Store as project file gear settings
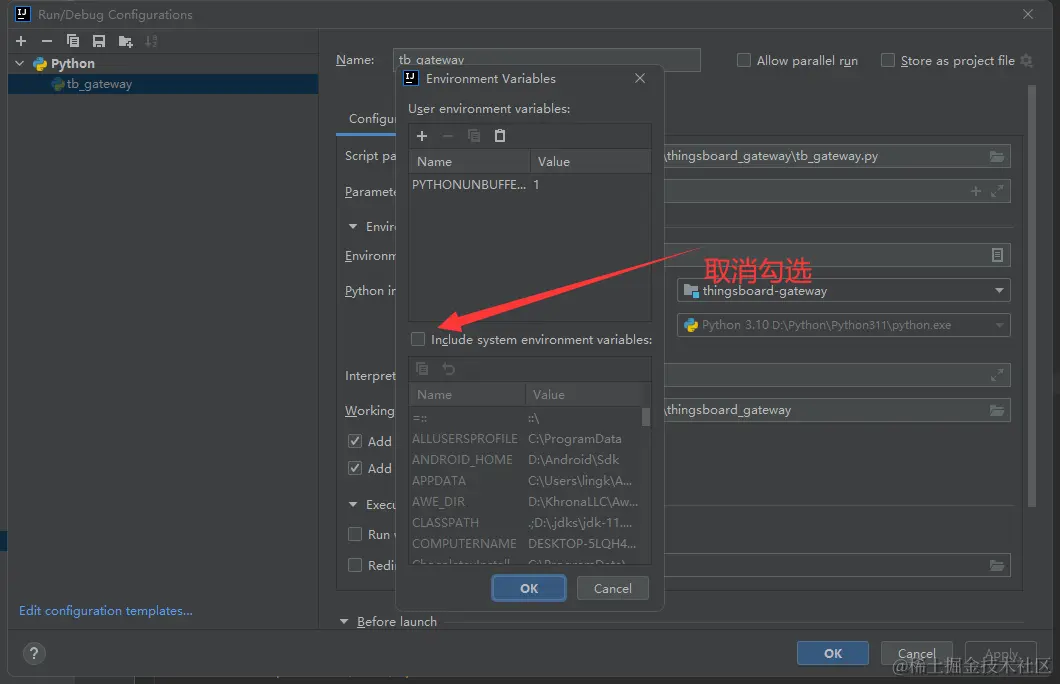 point(1026,61)
